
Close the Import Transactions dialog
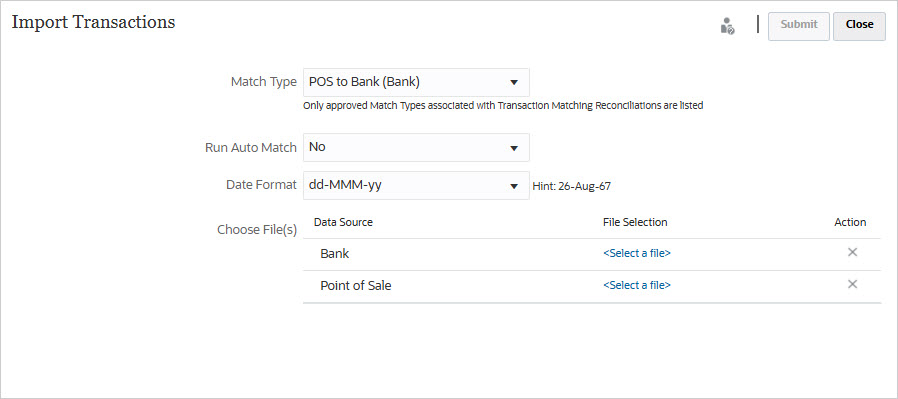pos(860,26)
